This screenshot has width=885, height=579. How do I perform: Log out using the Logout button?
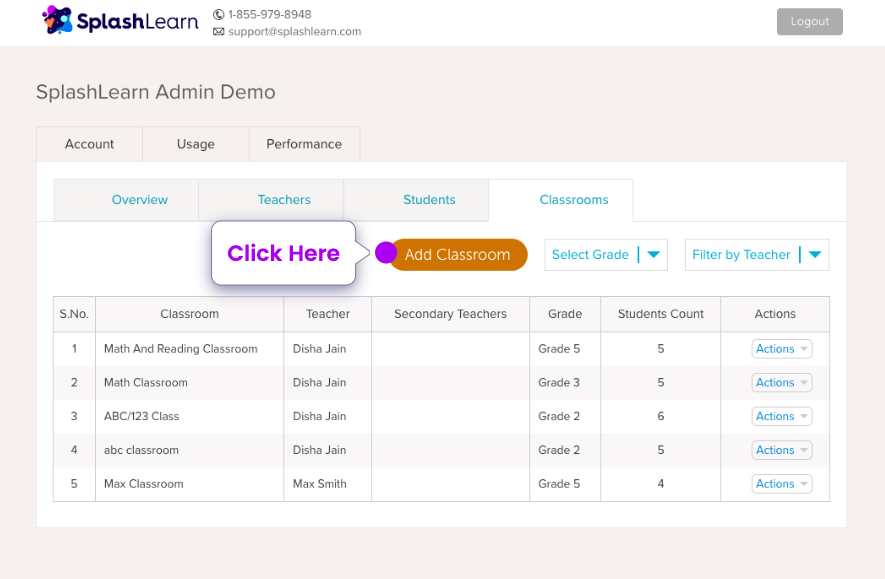809,21
